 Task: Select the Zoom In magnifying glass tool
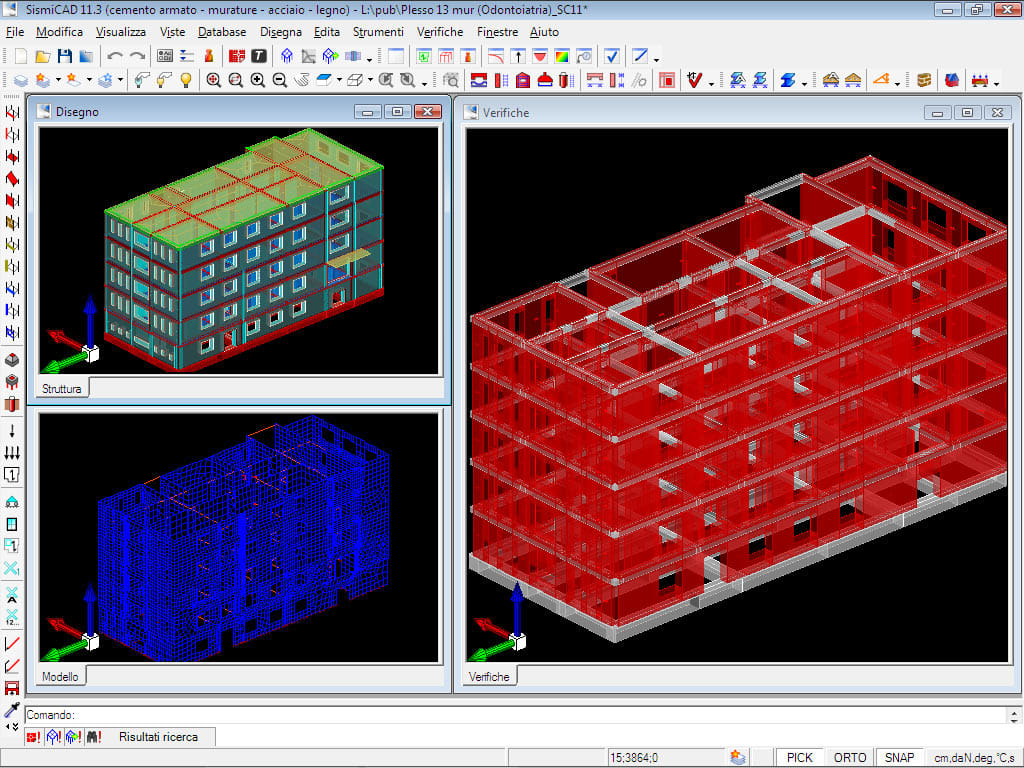255,80
